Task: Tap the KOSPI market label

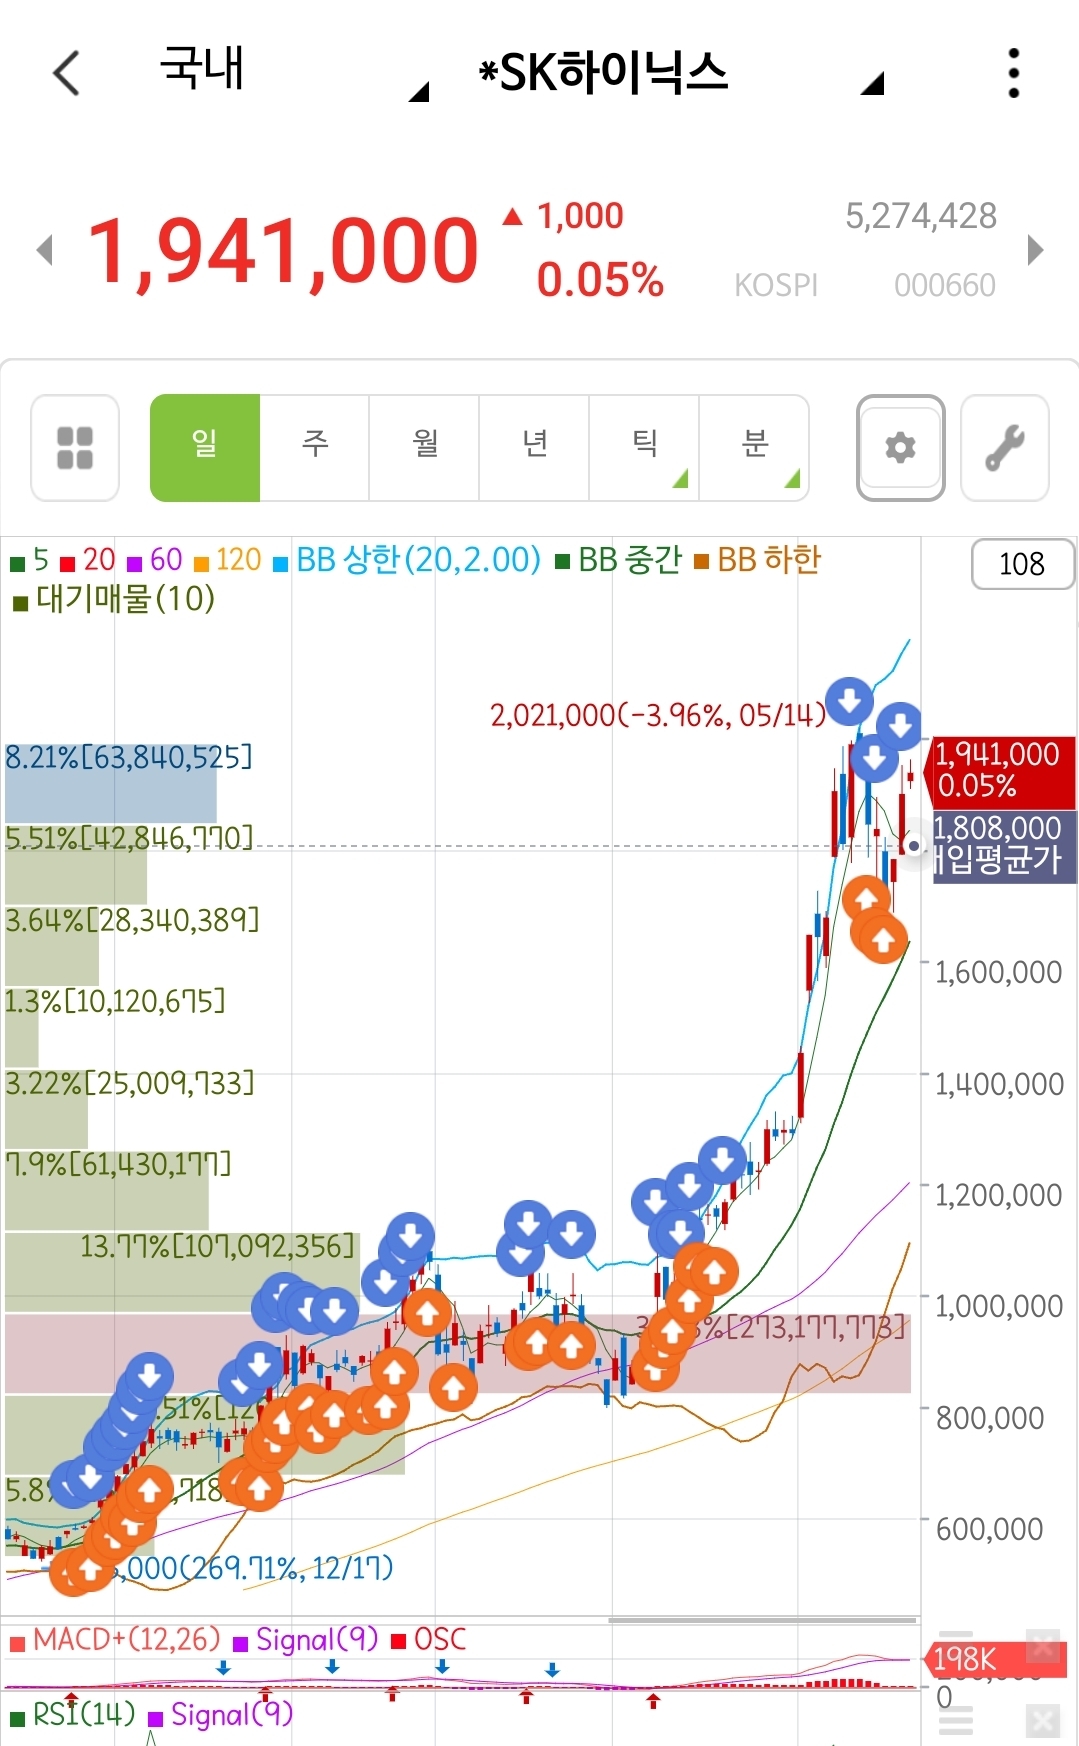Action: coord(776,286)
